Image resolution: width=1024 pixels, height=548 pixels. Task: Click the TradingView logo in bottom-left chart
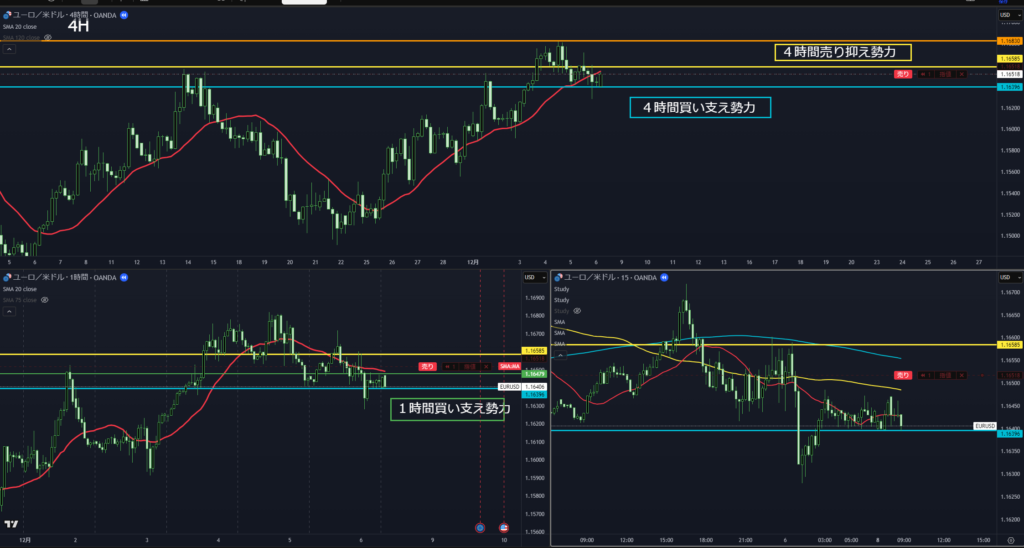point(11,525)
